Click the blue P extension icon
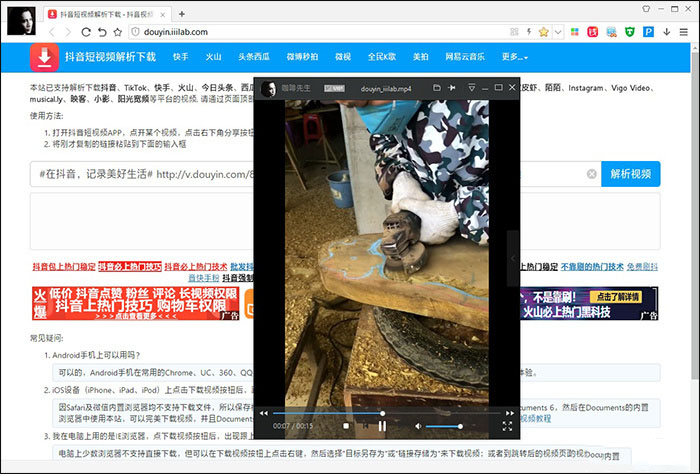The height and width of the screenshot is (474, 700). pos(648,32)
